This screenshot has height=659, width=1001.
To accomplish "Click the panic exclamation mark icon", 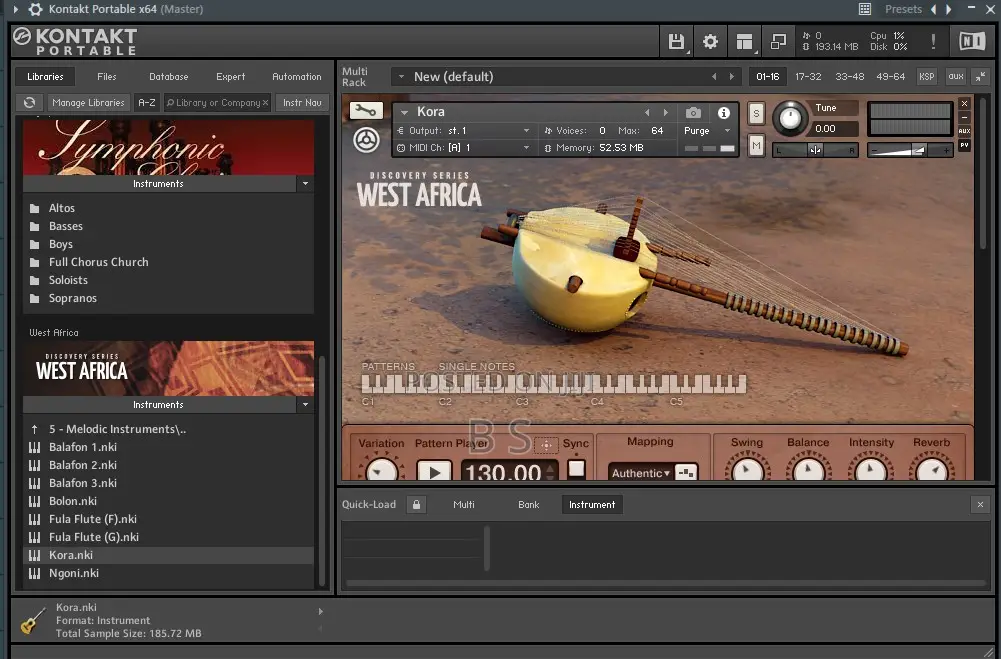I will point(933,42).
